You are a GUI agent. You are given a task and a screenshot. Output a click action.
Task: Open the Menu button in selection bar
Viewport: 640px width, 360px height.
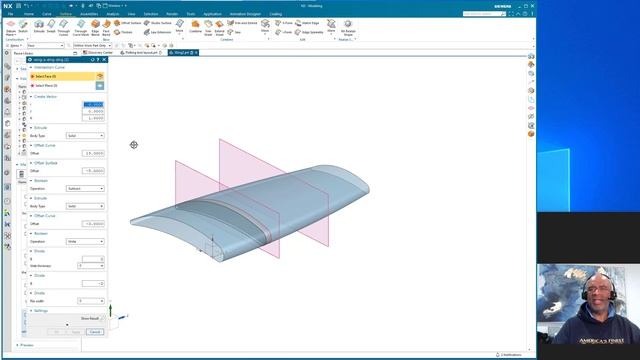click(15, 45)
